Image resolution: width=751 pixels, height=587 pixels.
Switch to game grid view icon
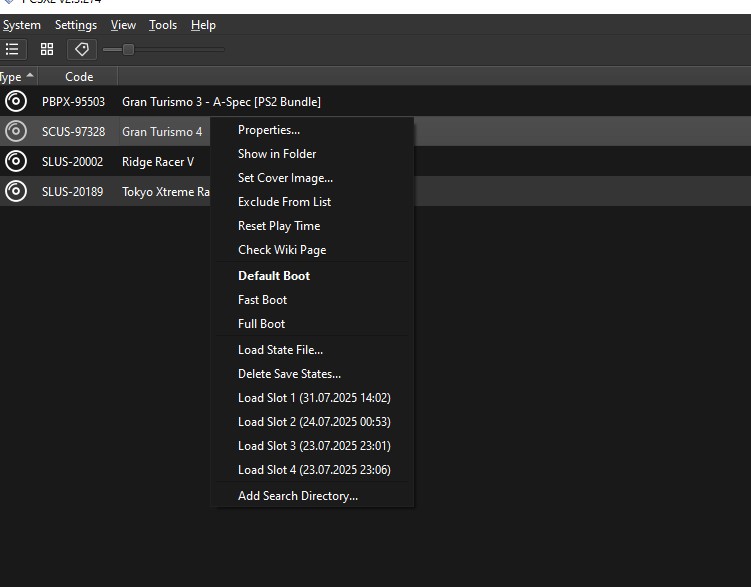[47, 49]
